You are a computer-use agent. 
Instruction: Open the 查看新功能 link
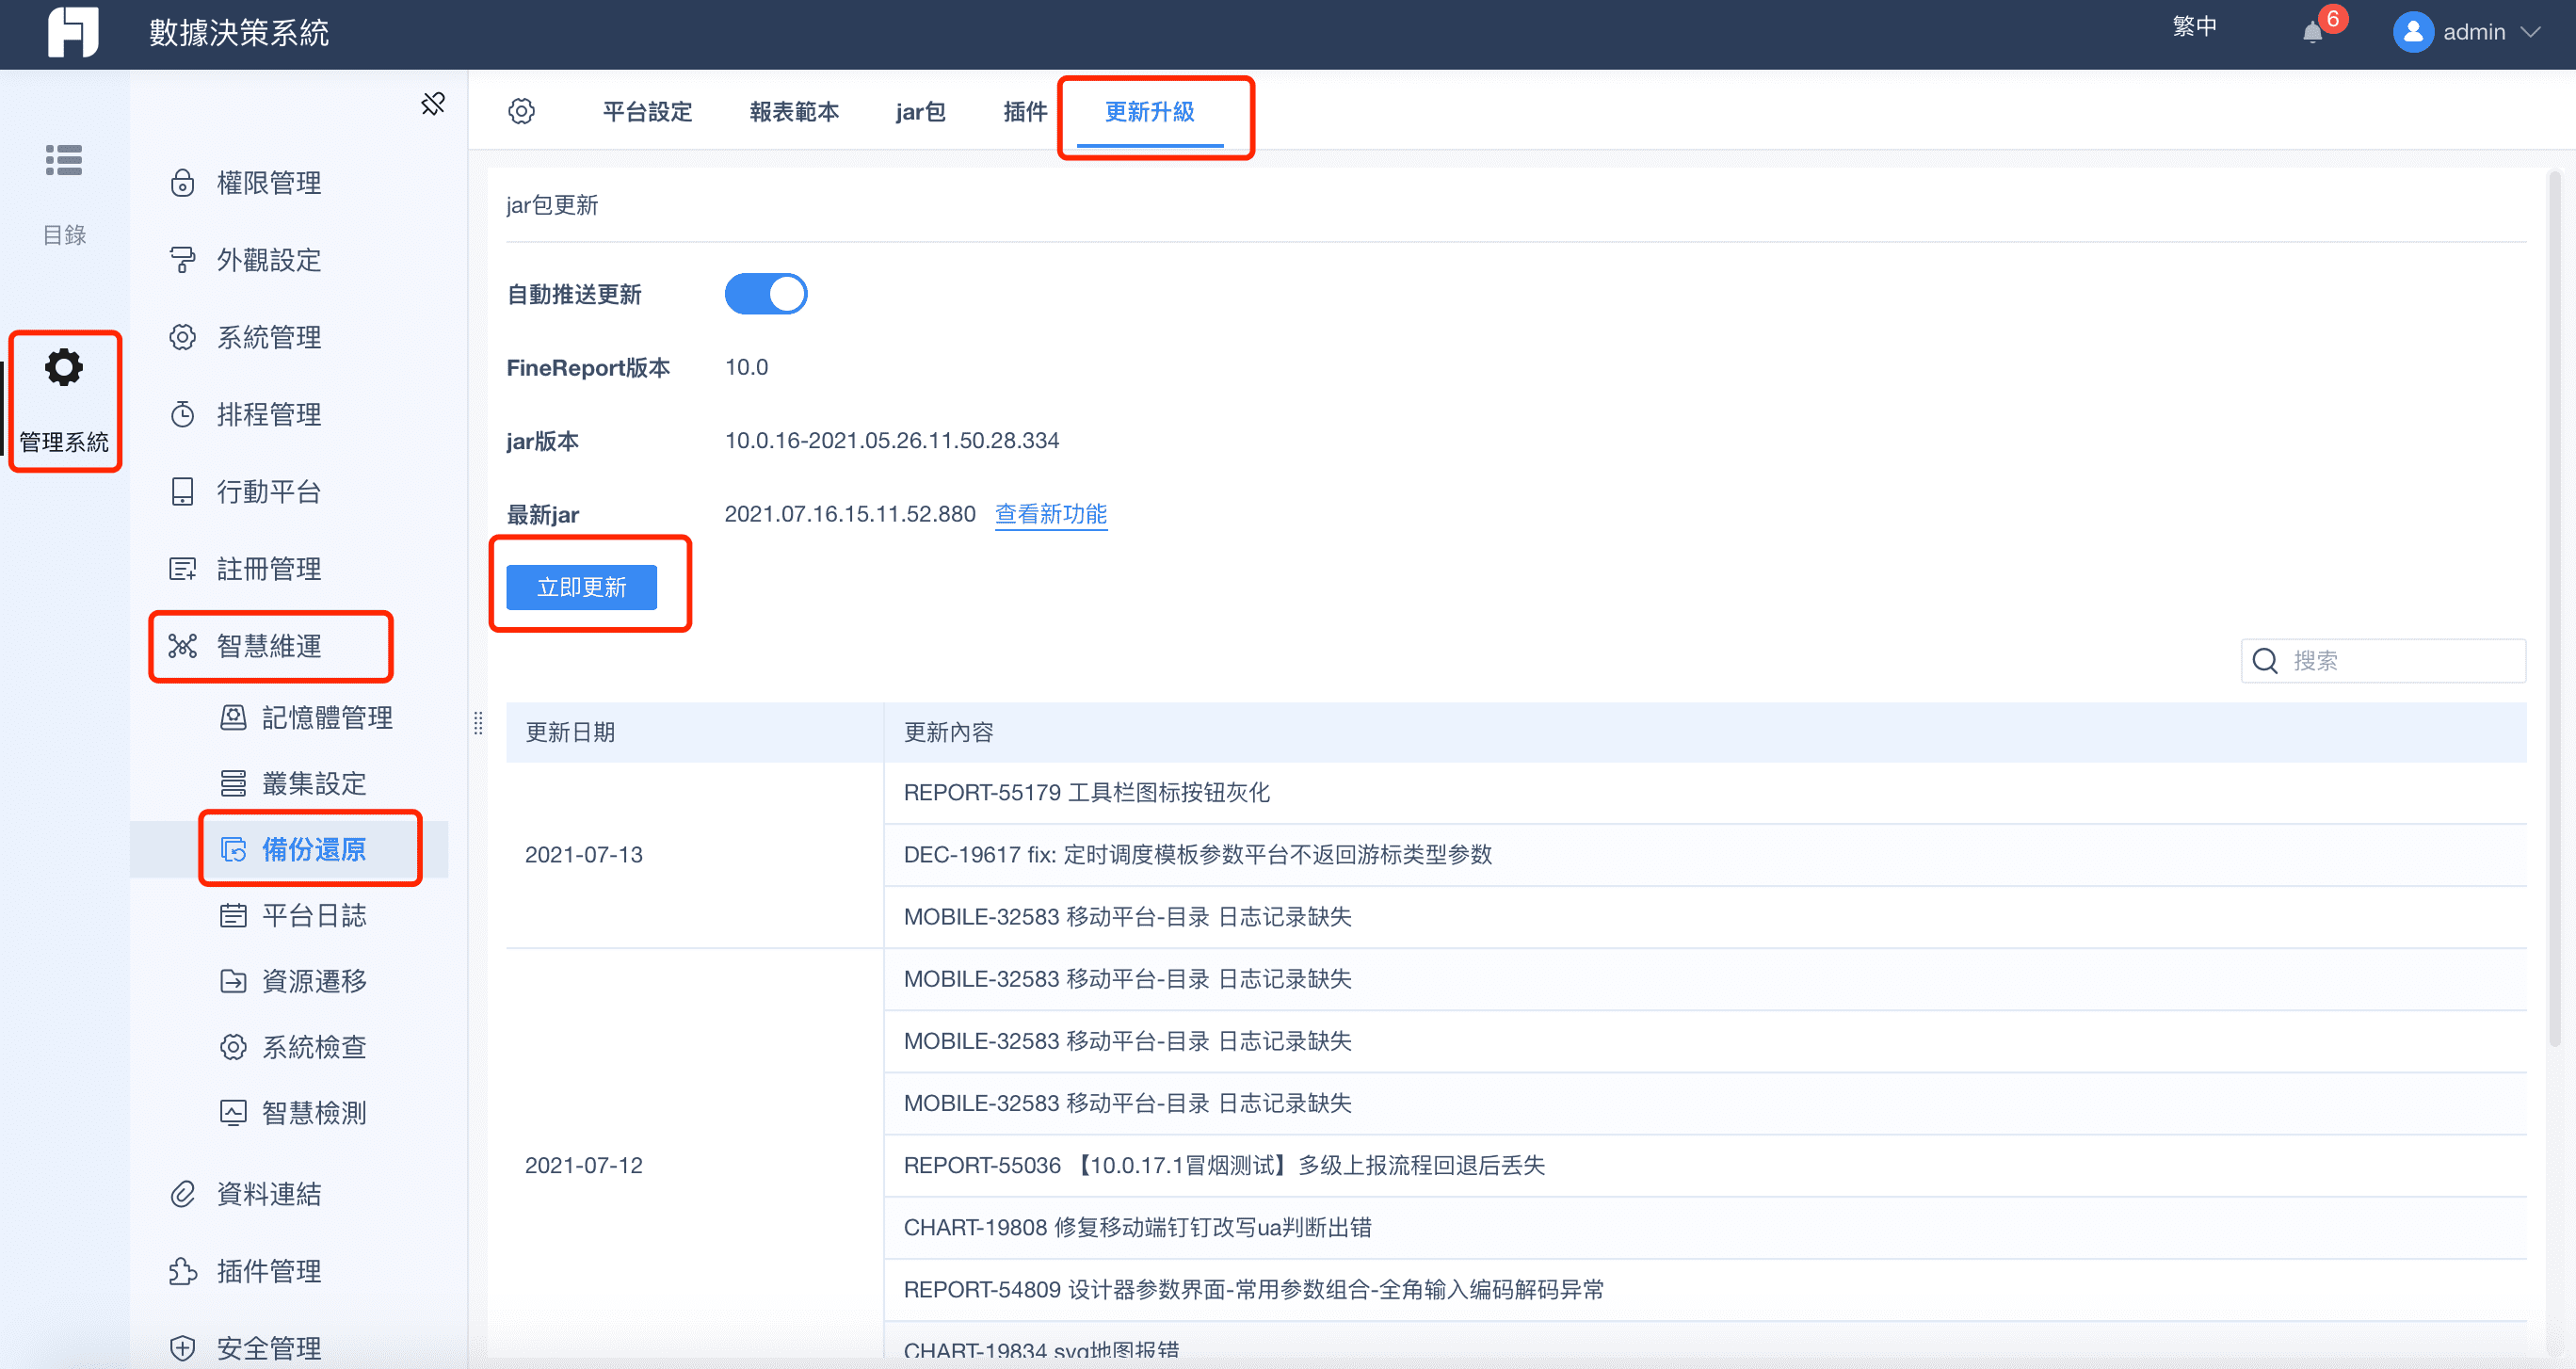(x=1051, y=514)
